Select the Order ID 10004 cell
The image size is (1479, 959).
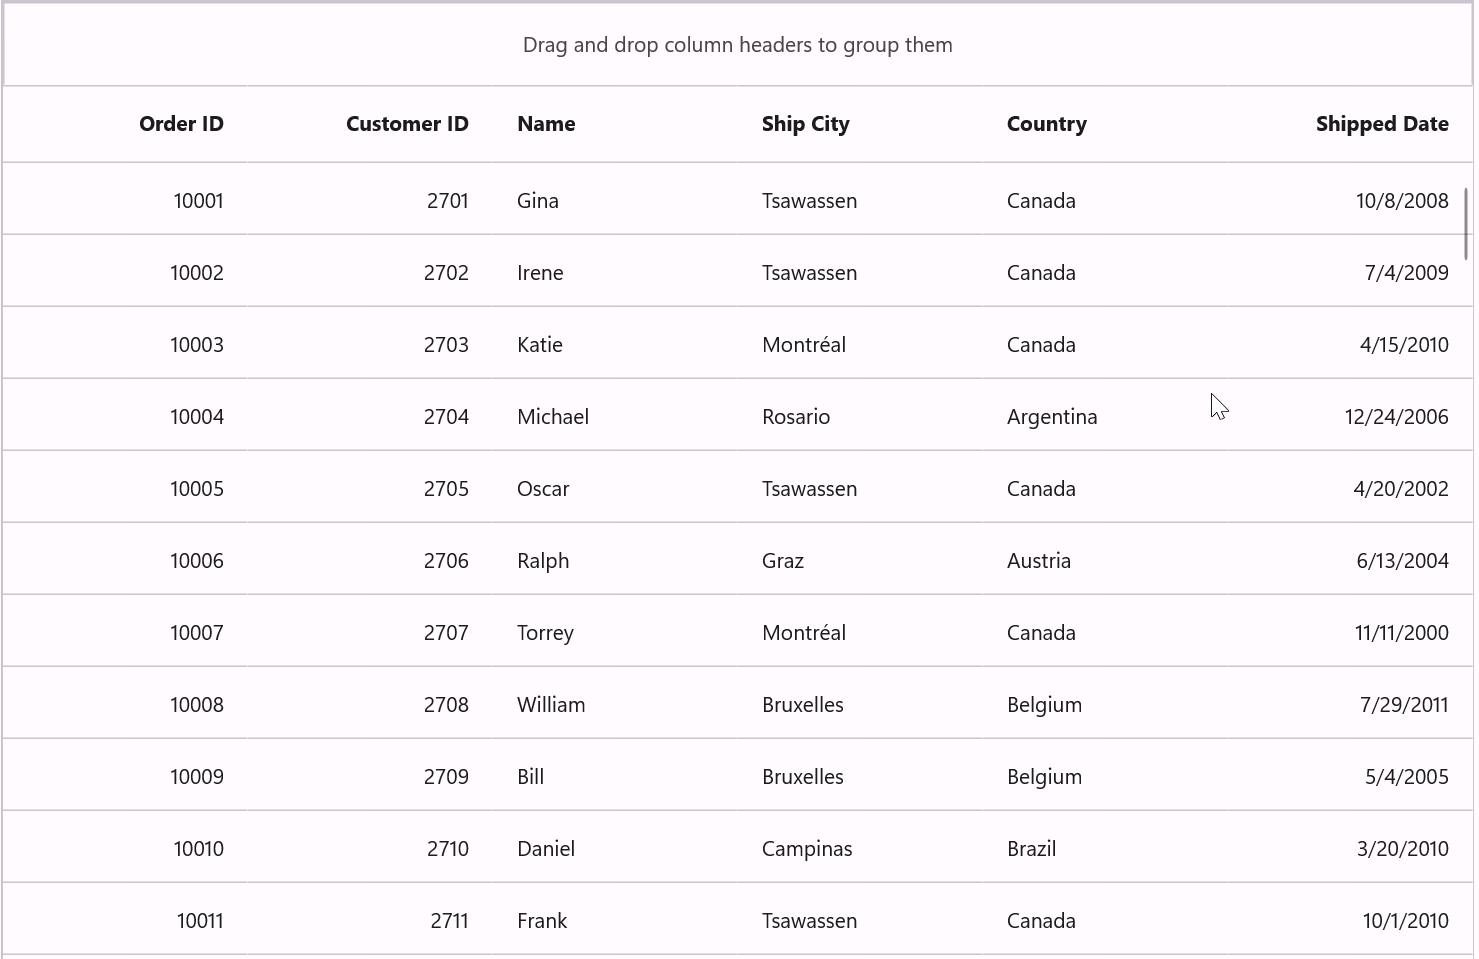197,416
